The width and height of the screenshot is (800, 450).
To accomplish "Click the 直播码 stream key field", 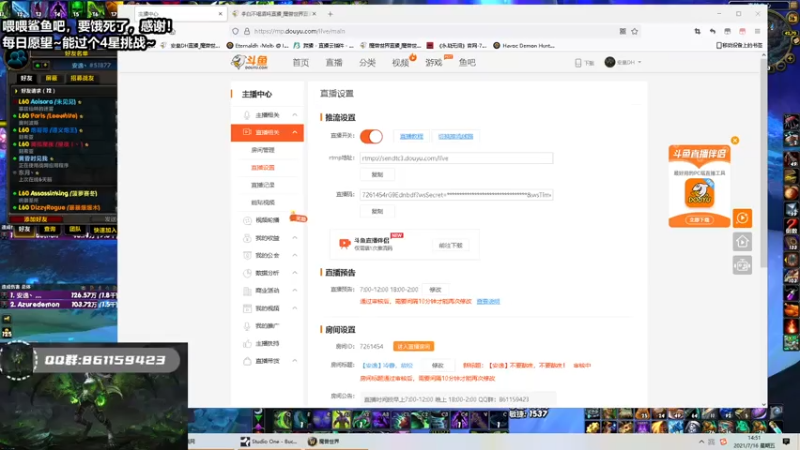I will (456, 195).
